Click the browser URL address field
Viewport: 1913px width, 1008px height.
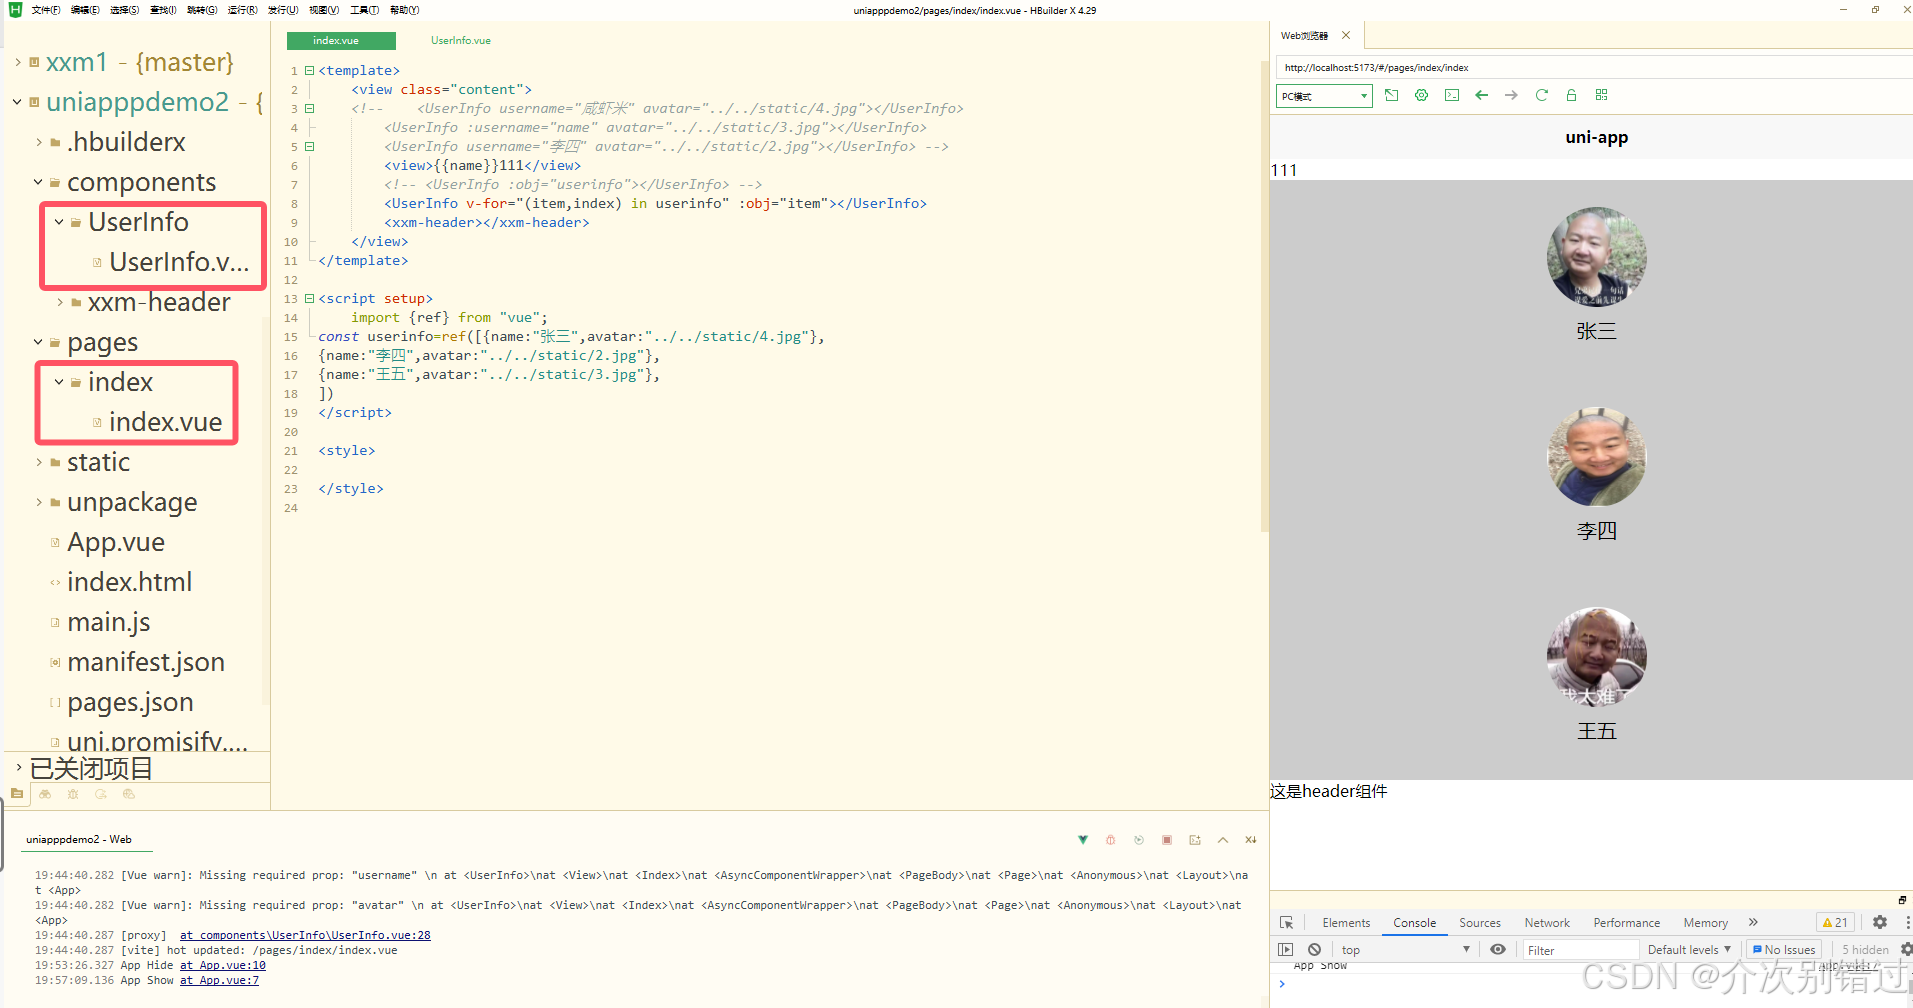(x=1595, y=68)
